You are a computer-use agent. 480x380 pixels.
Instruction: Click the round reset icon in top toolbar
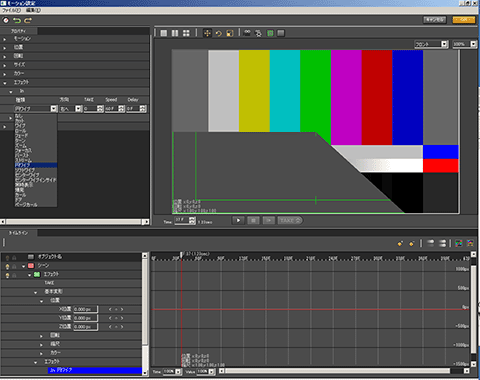coord(6,20)
